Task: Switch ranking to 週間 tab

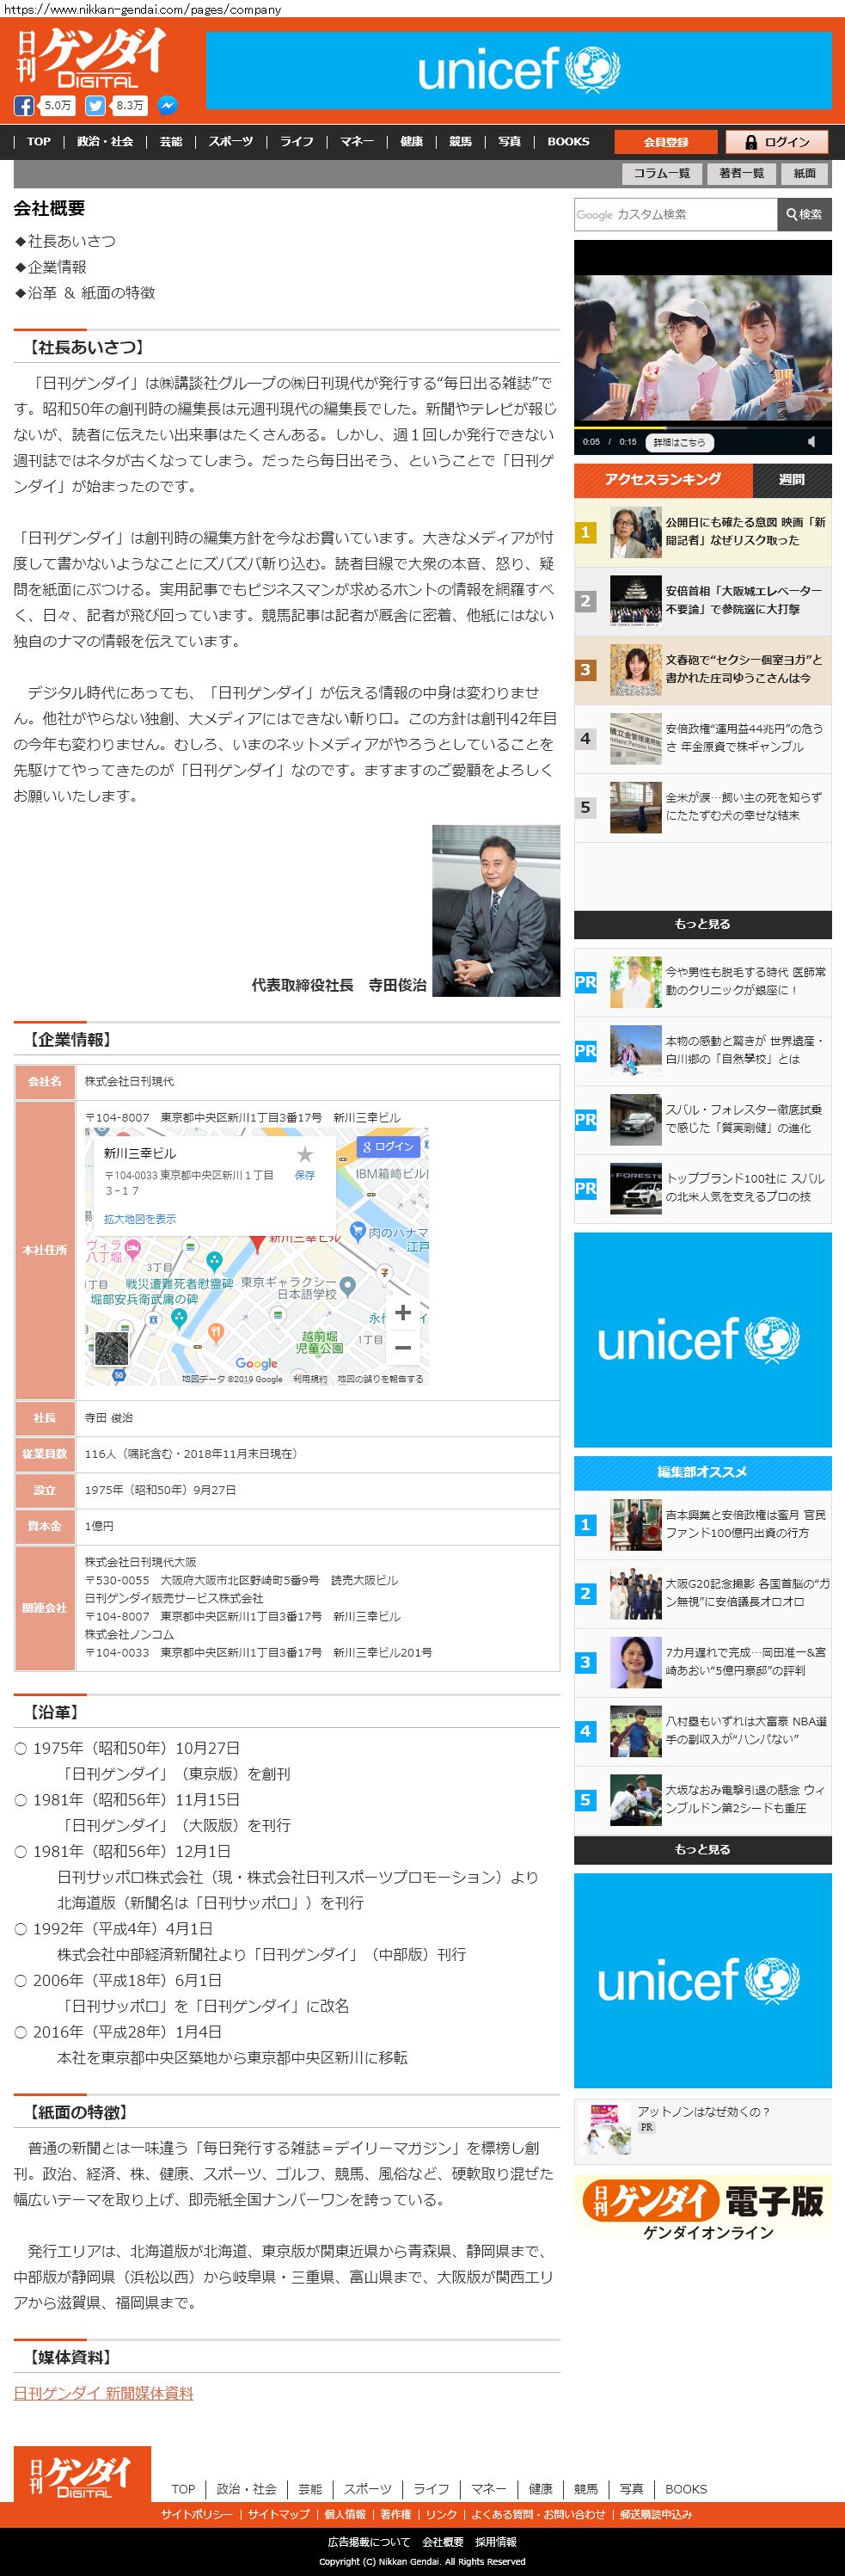Action: pos(792,480)
